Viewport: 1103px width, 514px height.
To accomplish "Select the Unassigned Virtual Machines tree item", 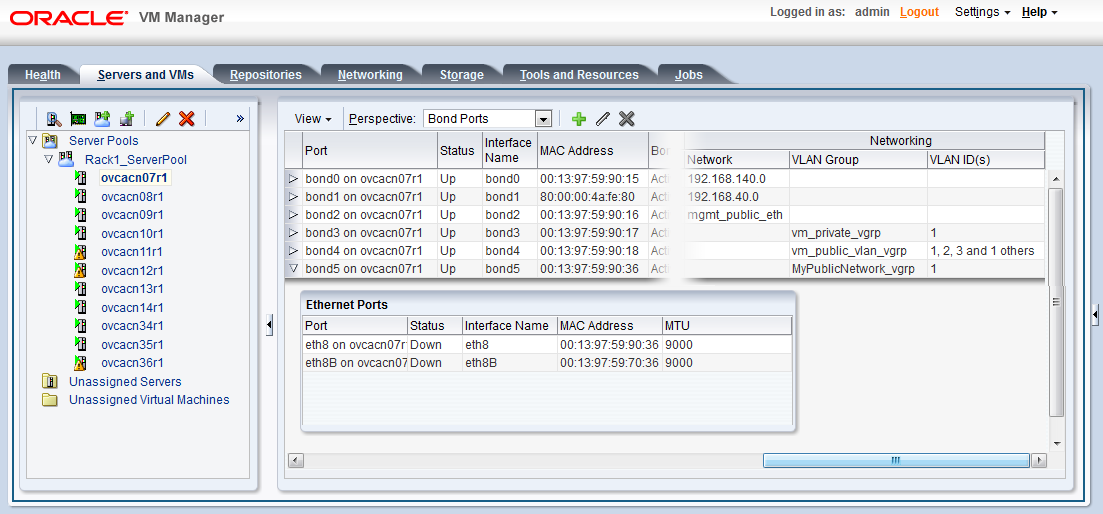I will coord(149,399).
